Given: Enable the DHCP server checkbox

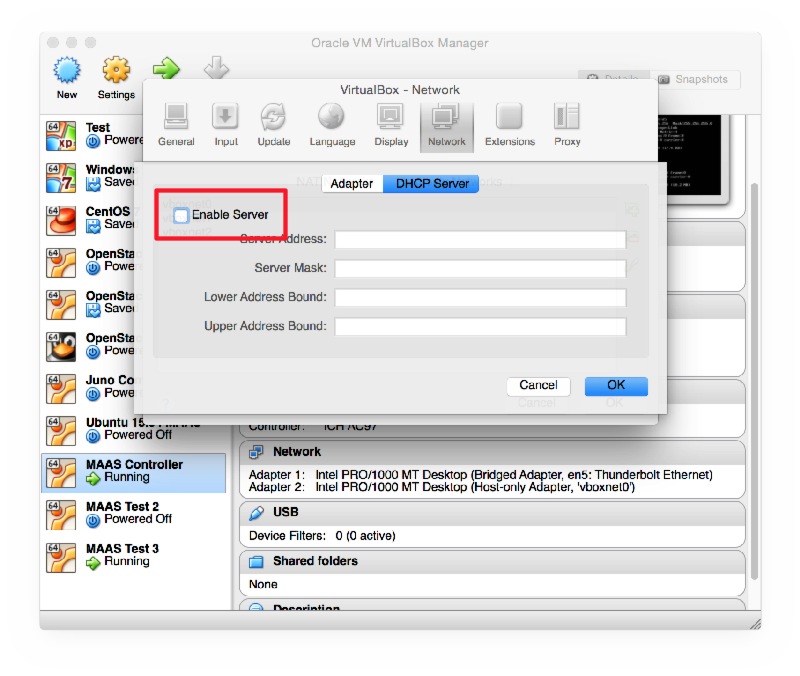Looking at the screenshot, I should tap(181, 213).
